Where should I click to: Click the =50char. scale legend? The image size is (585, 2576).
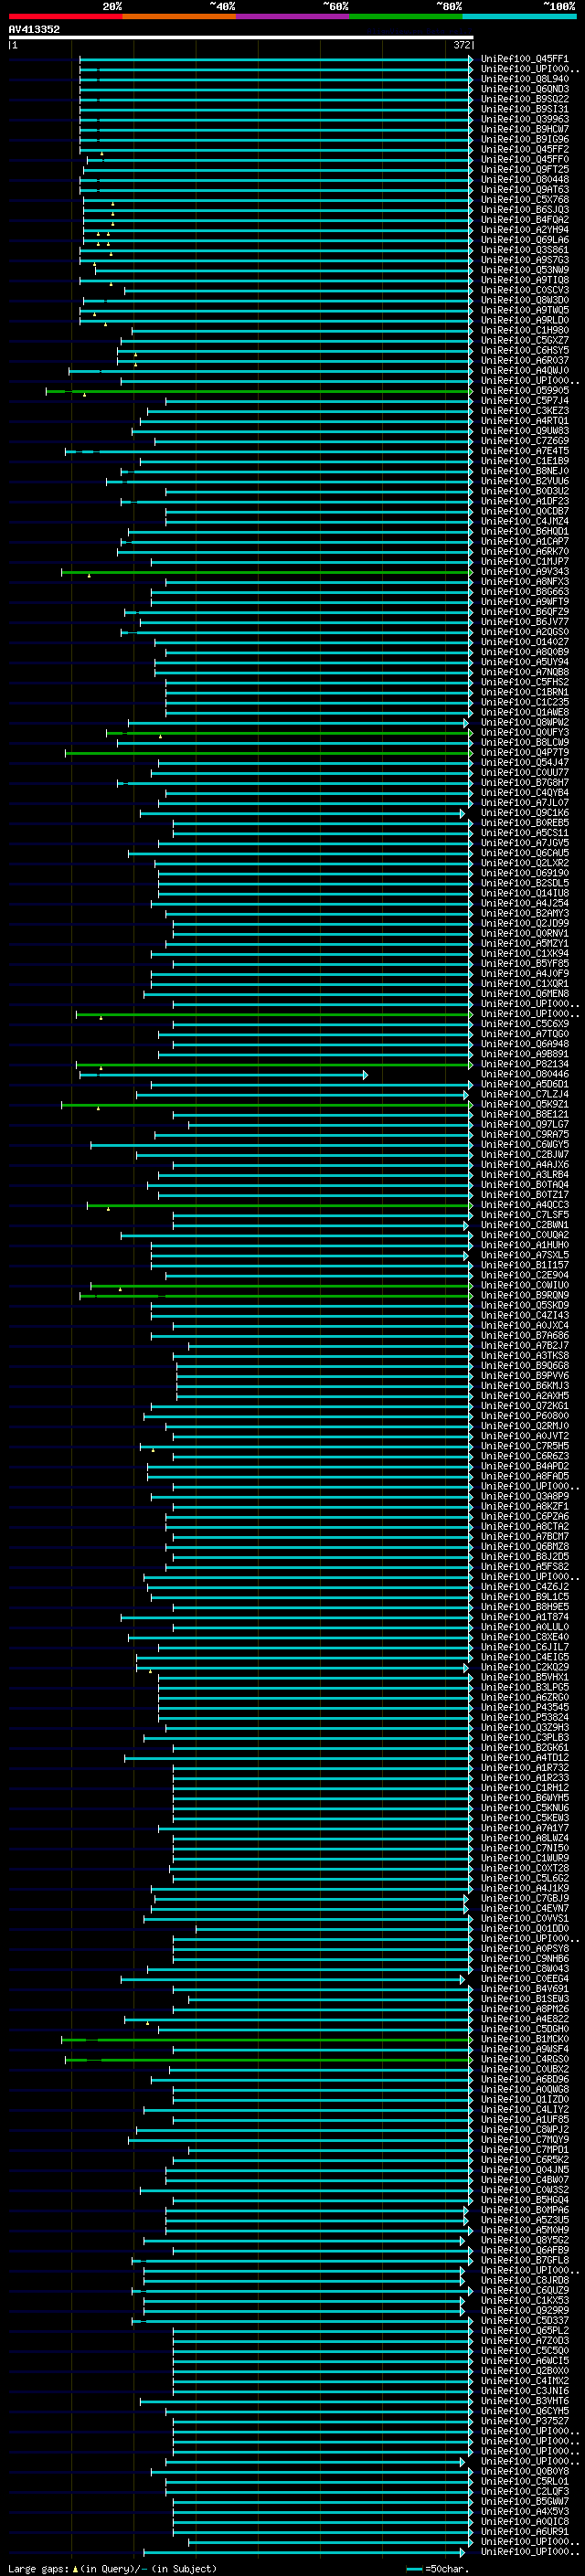point(436,2569)
